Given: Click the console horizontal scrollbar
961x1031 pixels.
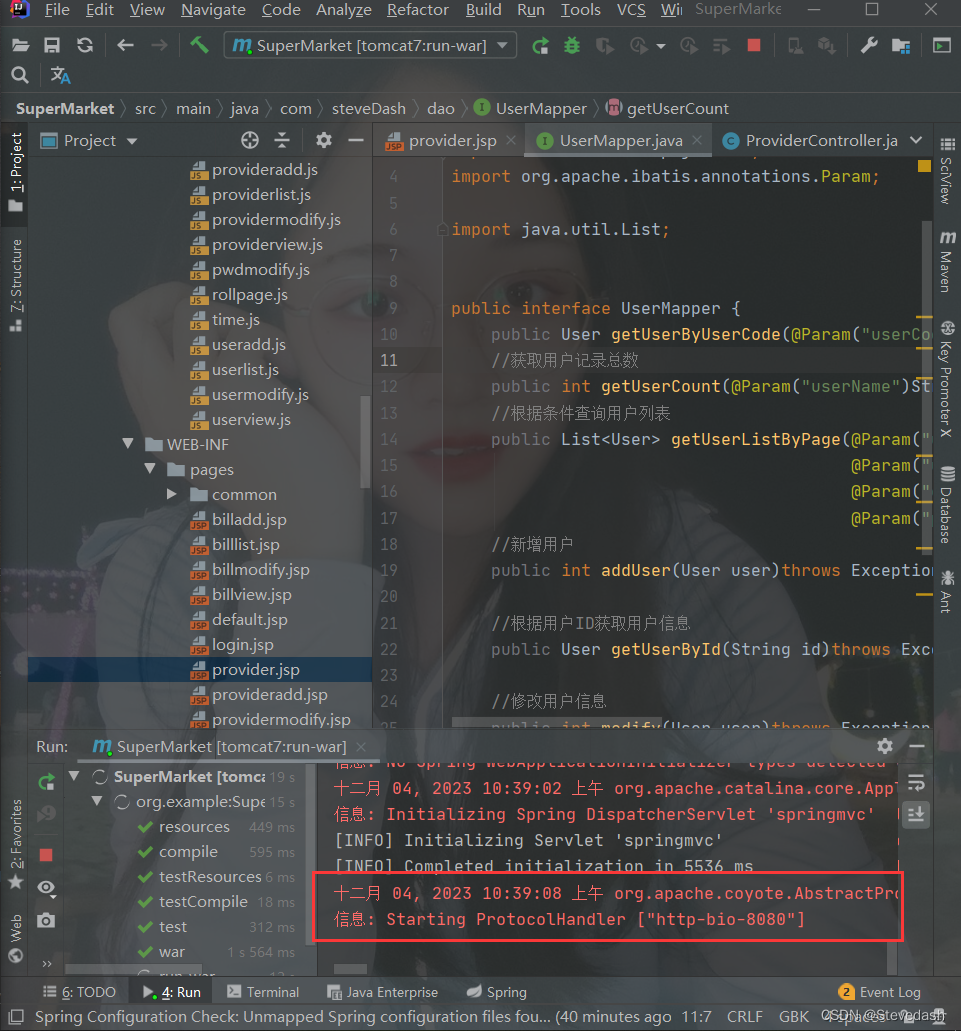Looking at the screenshot, I should point(350,969).
